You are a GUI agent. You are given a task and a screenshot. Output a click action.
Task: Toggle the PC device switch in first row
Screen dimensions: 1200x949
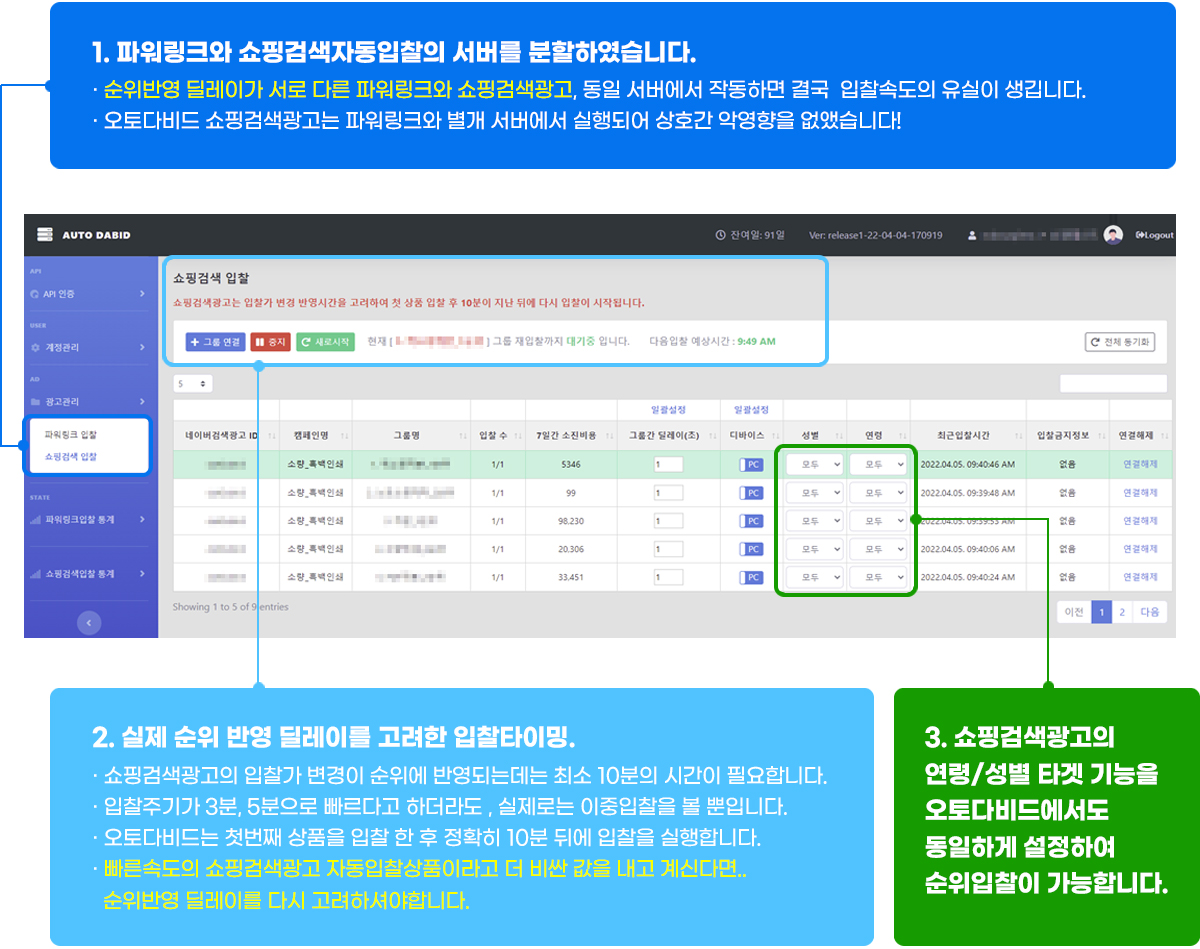(751, 465)
